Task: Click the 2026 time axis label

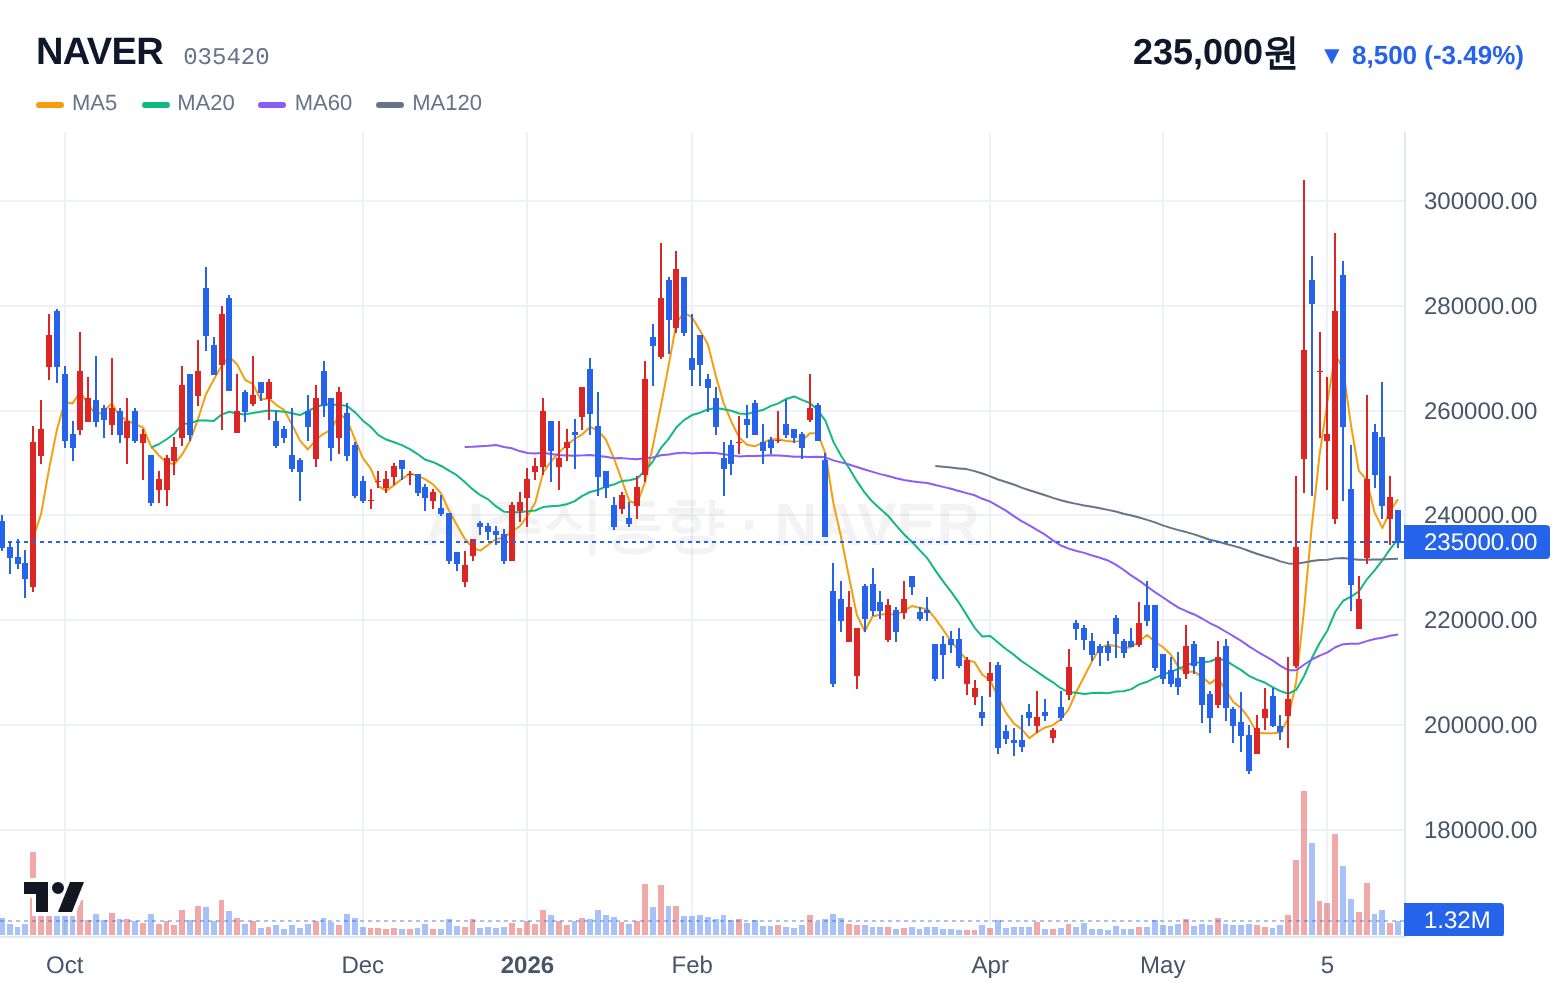Action: [527, 965]
